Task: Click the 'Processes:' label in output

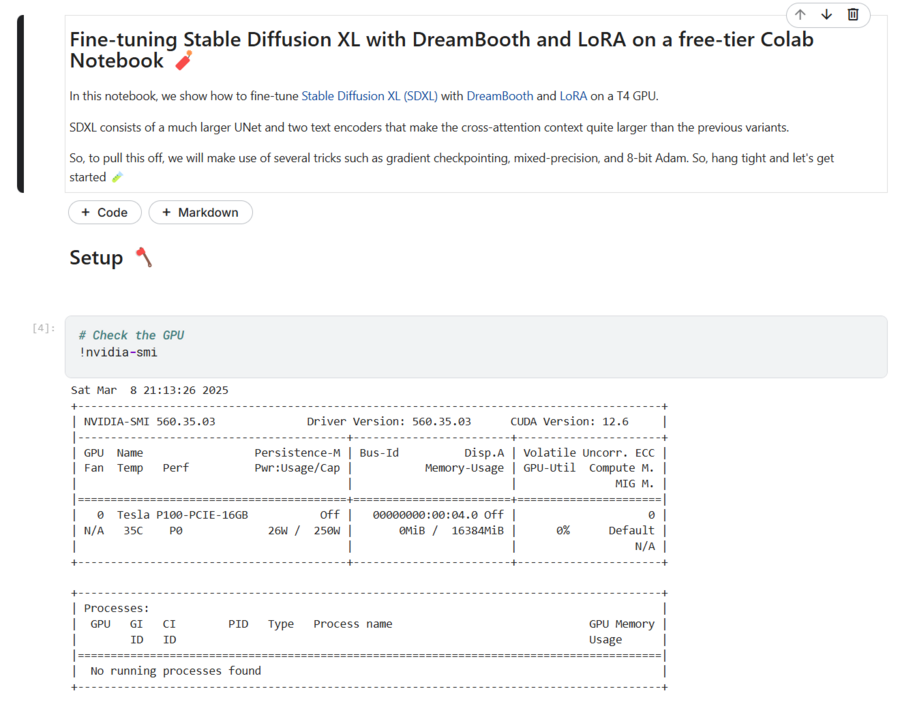Action: pos(117,608)
